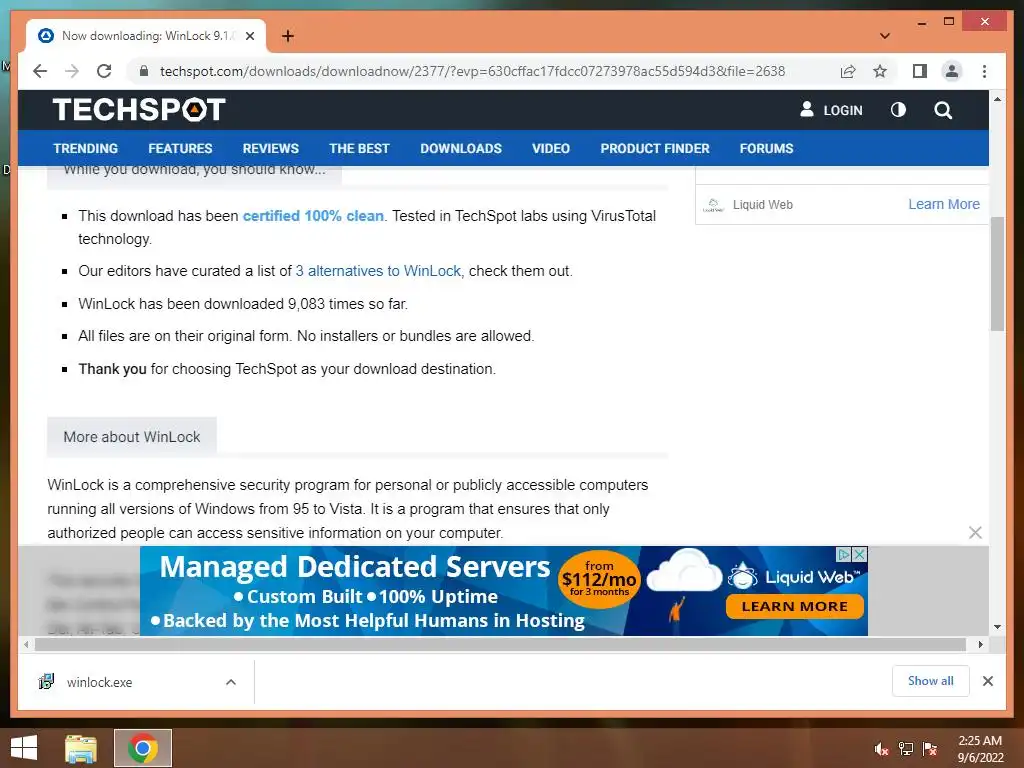1024x768 pixels.
Task: Open DOWNLOADS menu
Action: tap(461, 148)
